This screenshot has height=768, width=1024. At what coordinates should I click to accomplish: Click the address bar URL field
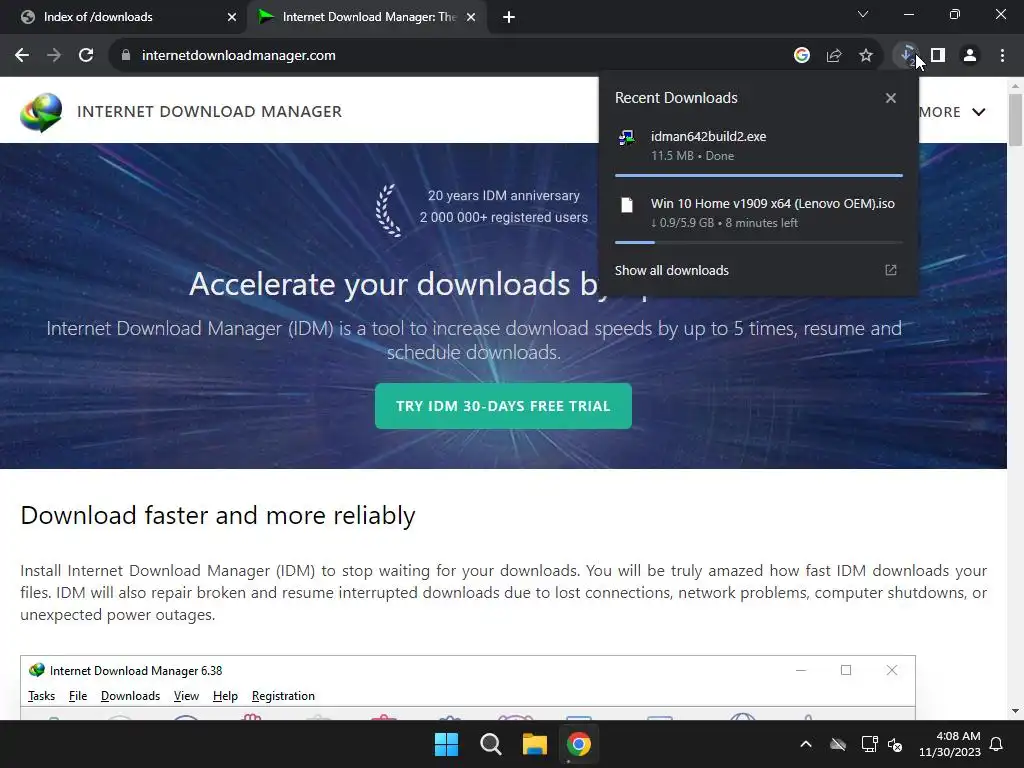(451, 56)
